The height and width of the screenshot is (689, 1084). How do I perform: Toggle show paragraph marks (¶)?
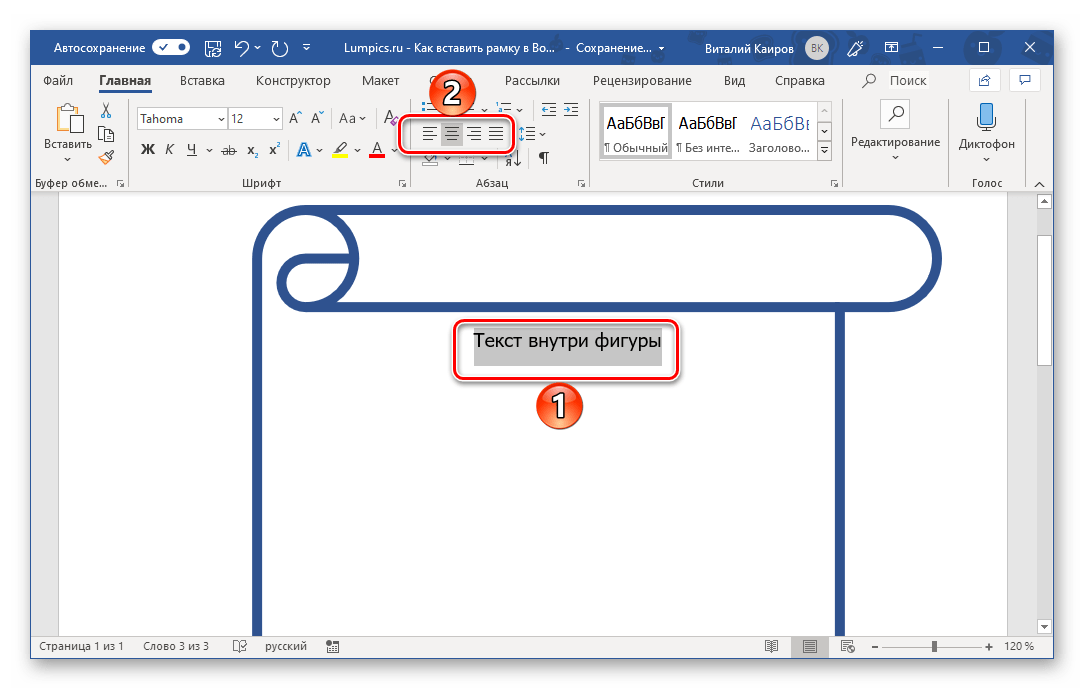click(544, 158)
